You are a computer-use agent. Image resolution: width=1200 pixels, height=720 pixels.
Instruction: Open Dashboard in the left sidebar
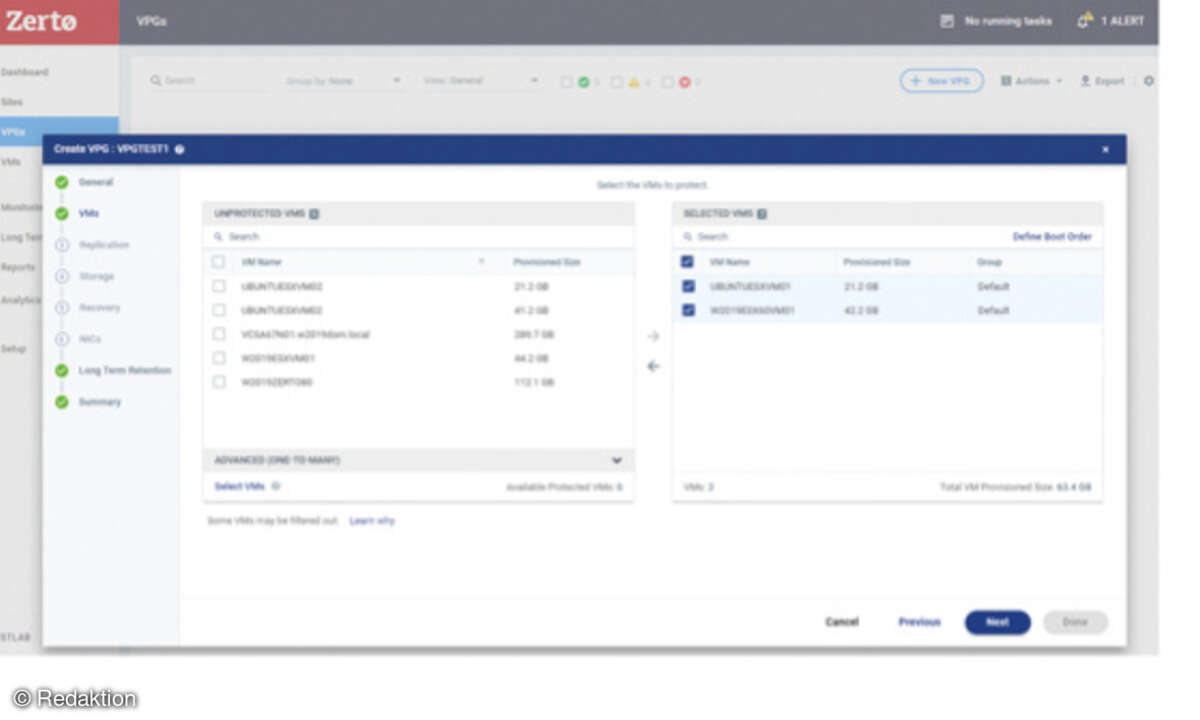pos(24,72)
